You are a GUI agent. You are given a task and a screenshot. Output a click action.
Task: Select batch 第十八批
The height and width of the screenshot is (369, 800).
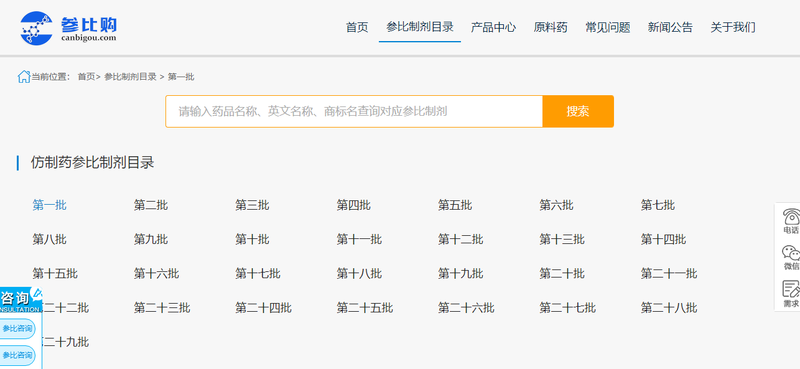[359, 274]
